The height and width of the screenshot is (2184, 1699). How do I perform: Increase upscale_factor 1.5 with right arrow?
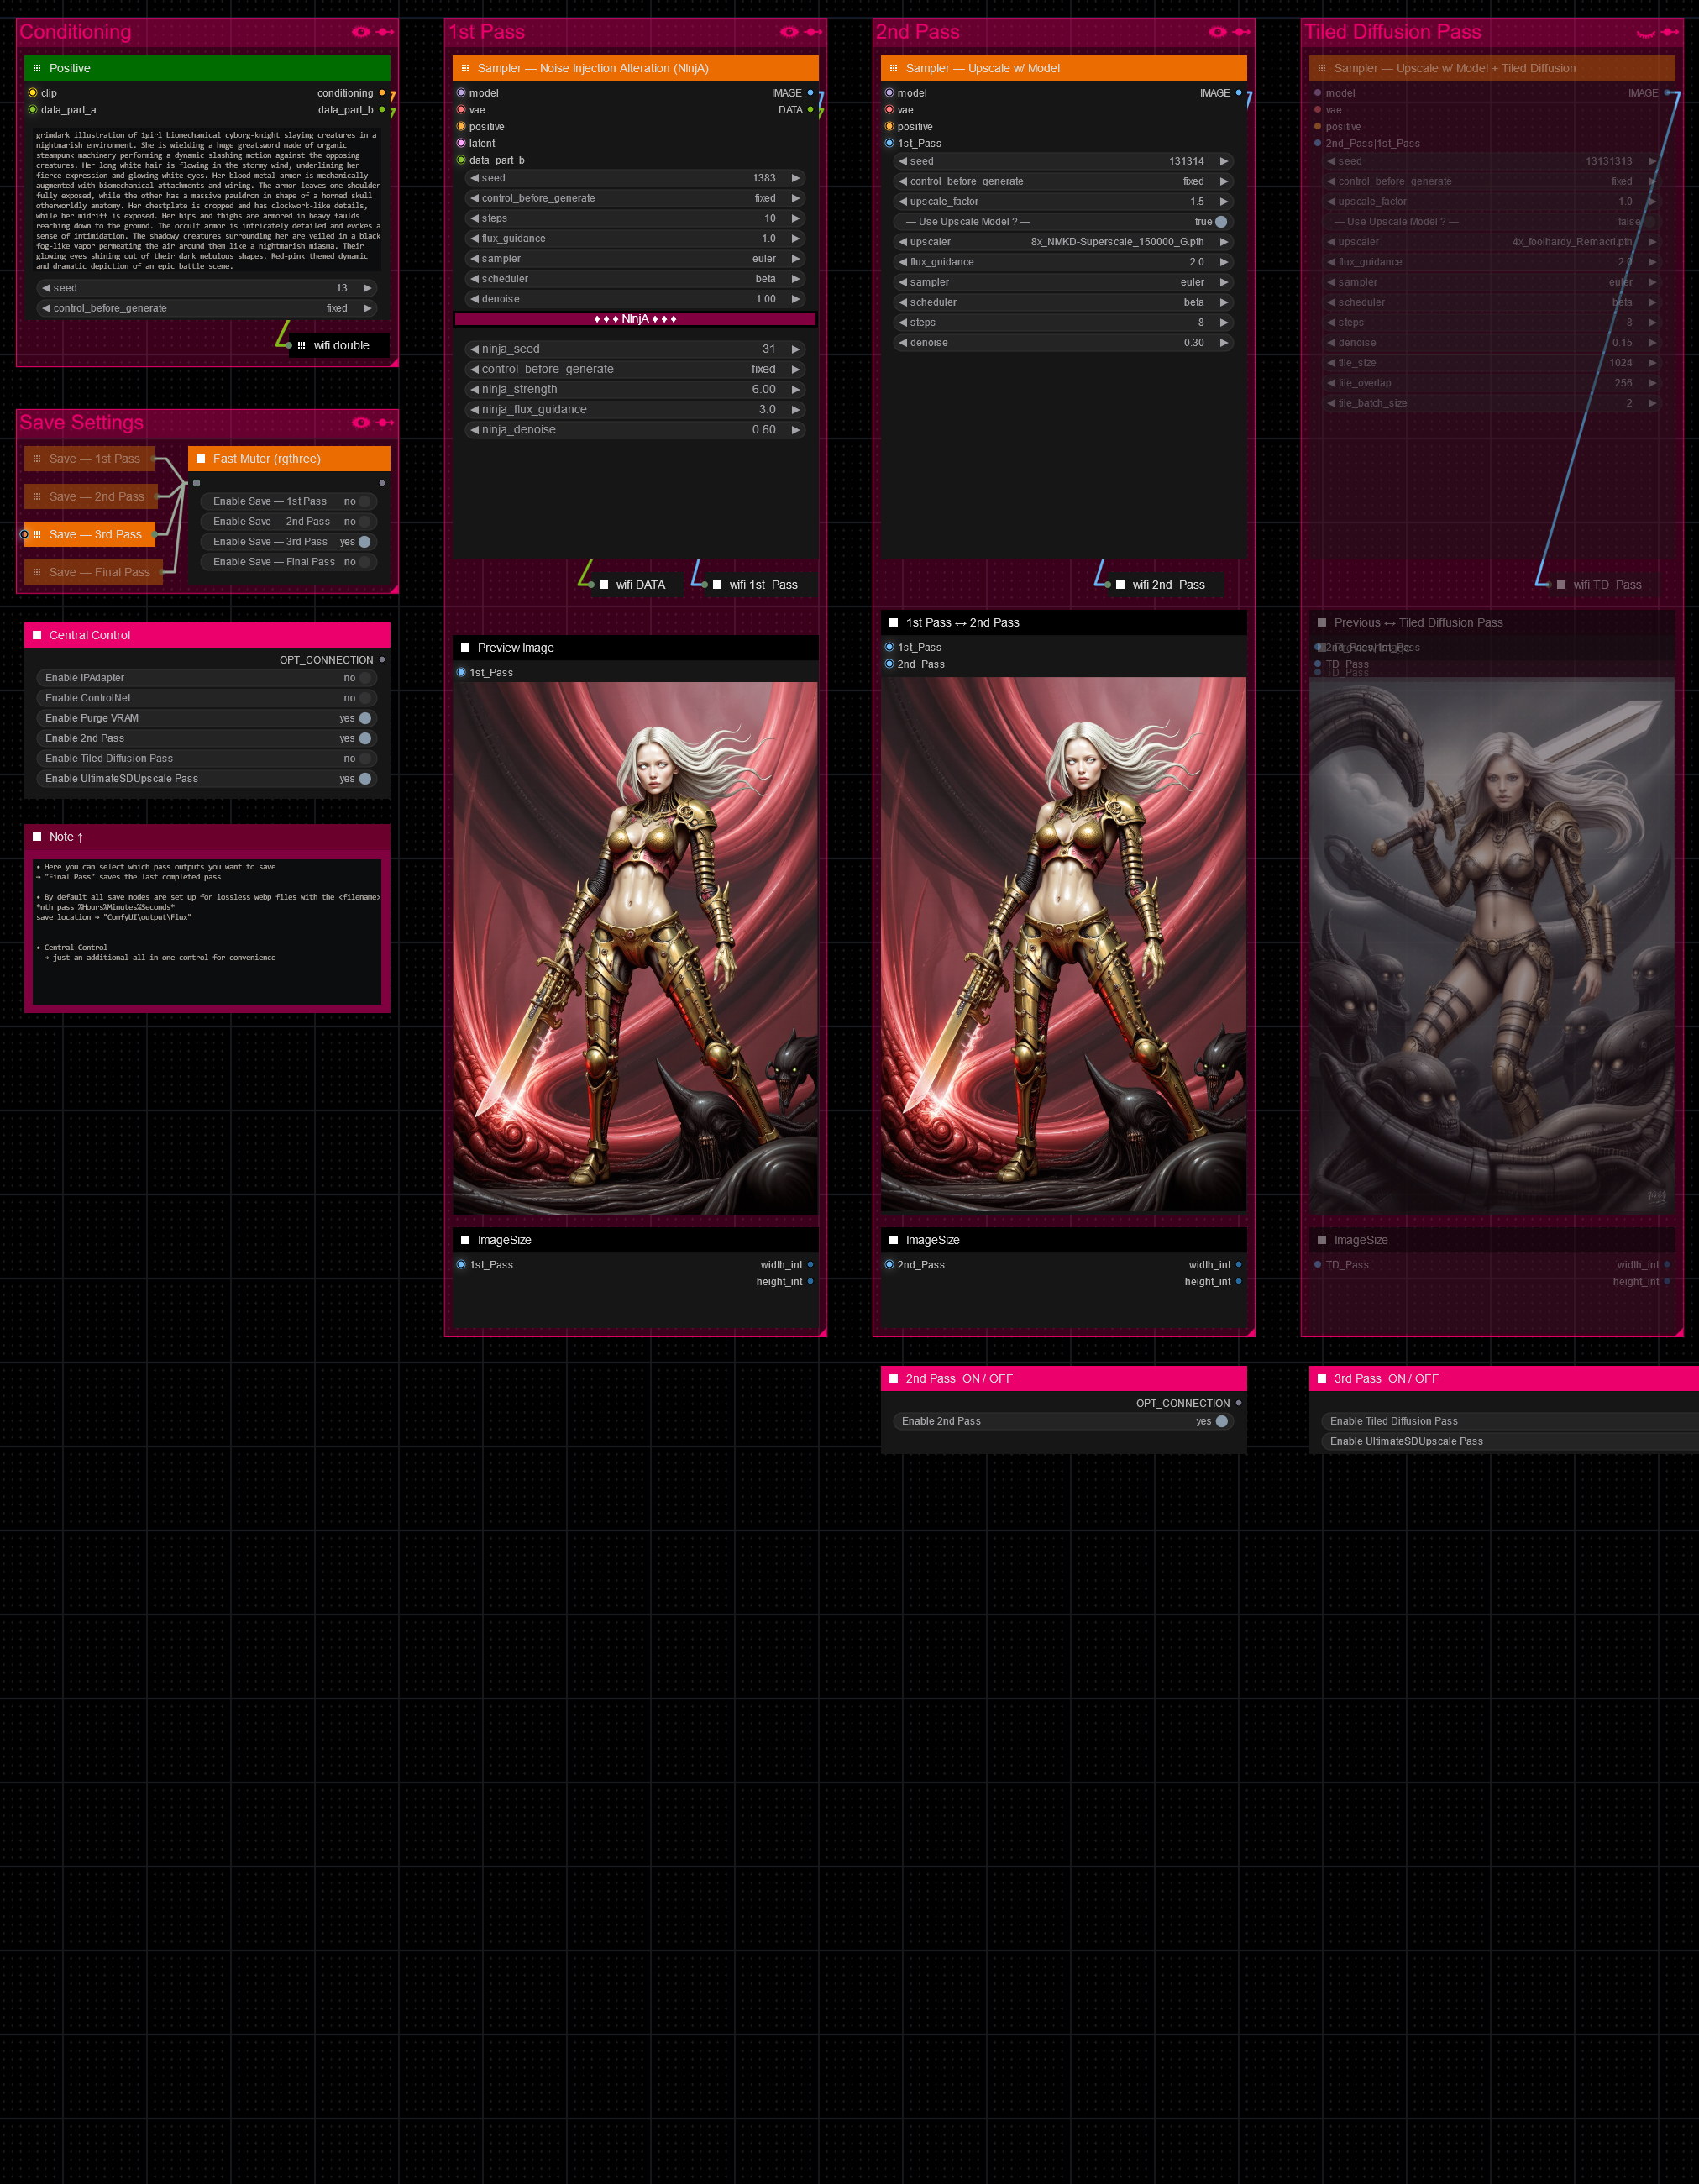click(1224, 202)
